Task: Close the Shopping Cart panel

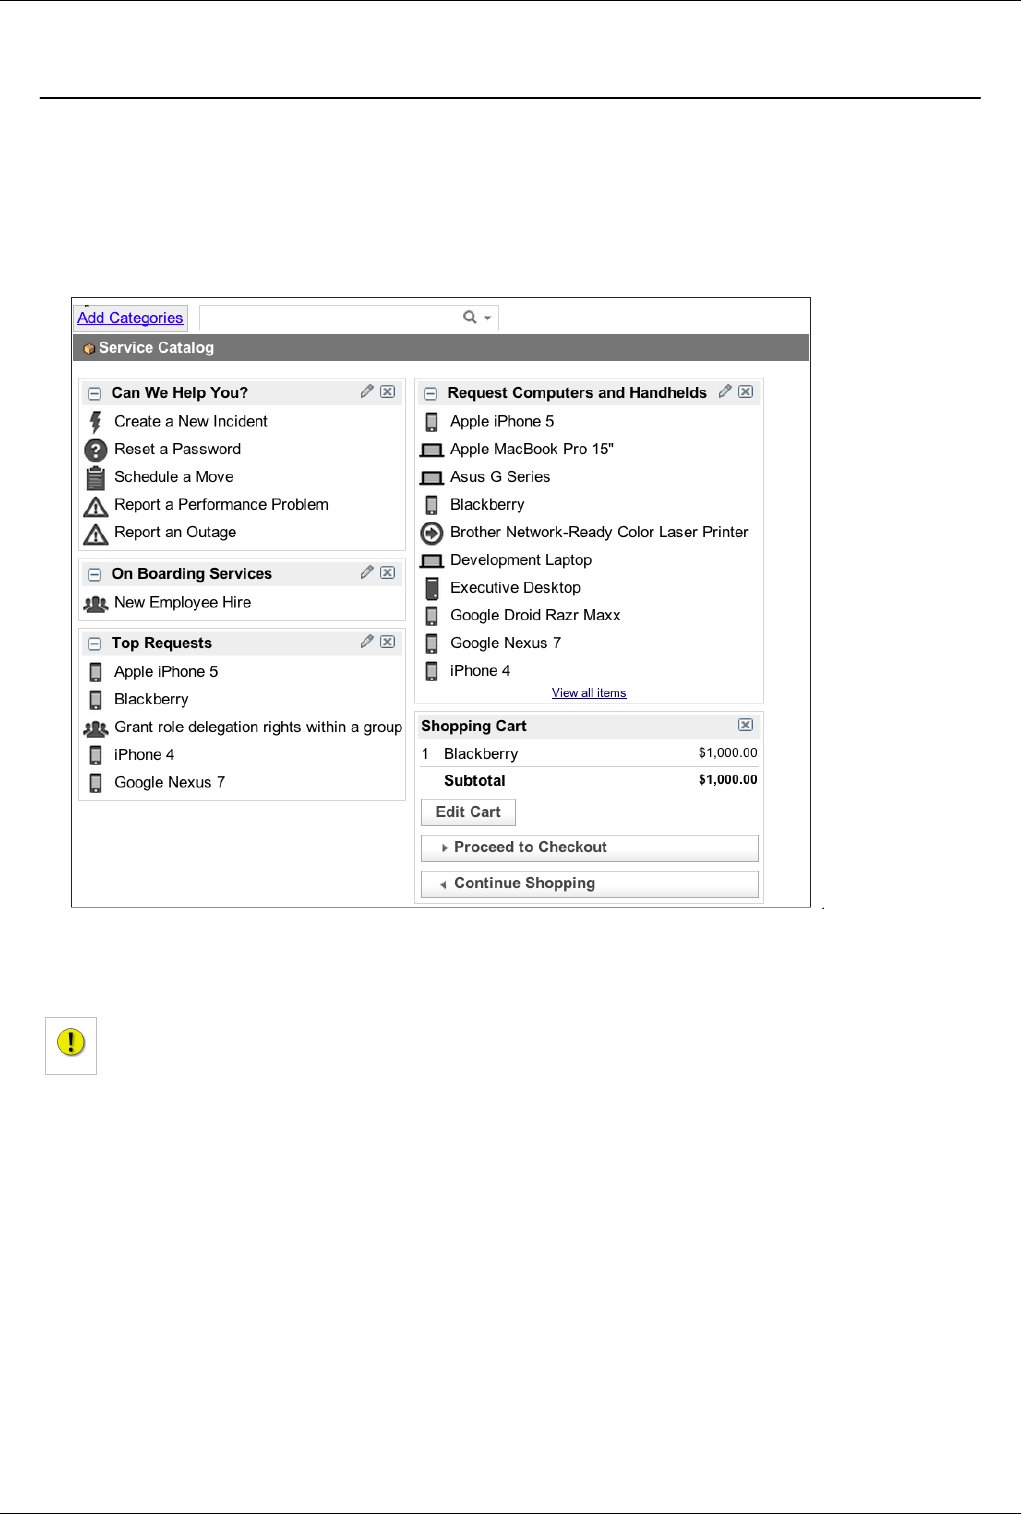Action: coord(746,725)
